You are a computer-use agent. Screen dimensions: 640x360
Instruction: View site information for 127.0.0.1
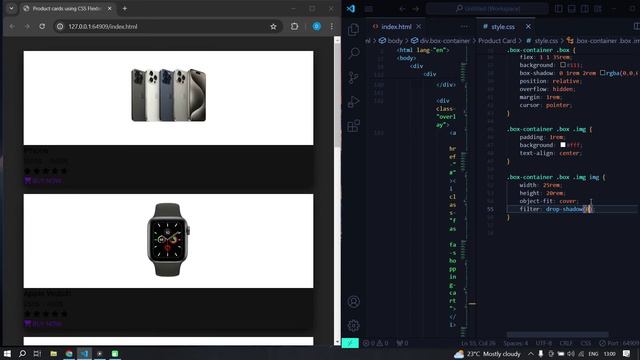[60, 27]
